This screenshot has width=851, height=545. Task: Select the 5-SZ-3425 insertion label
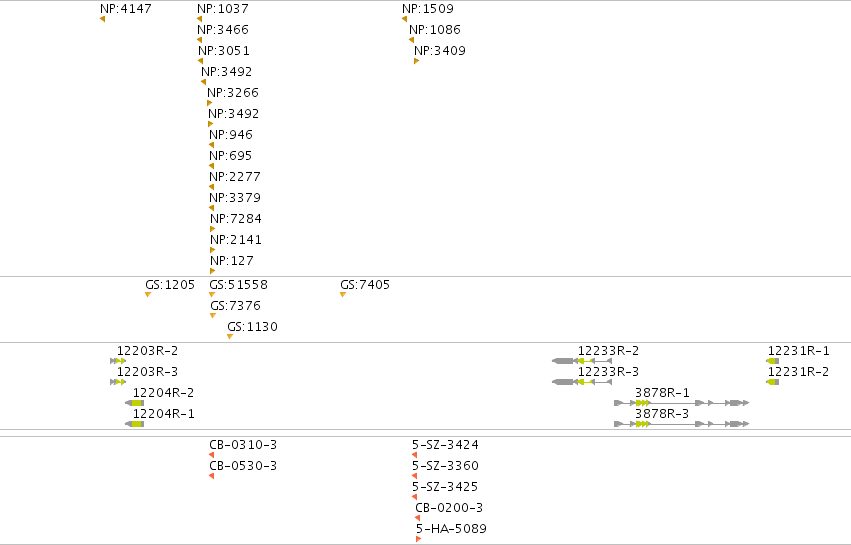445,487
